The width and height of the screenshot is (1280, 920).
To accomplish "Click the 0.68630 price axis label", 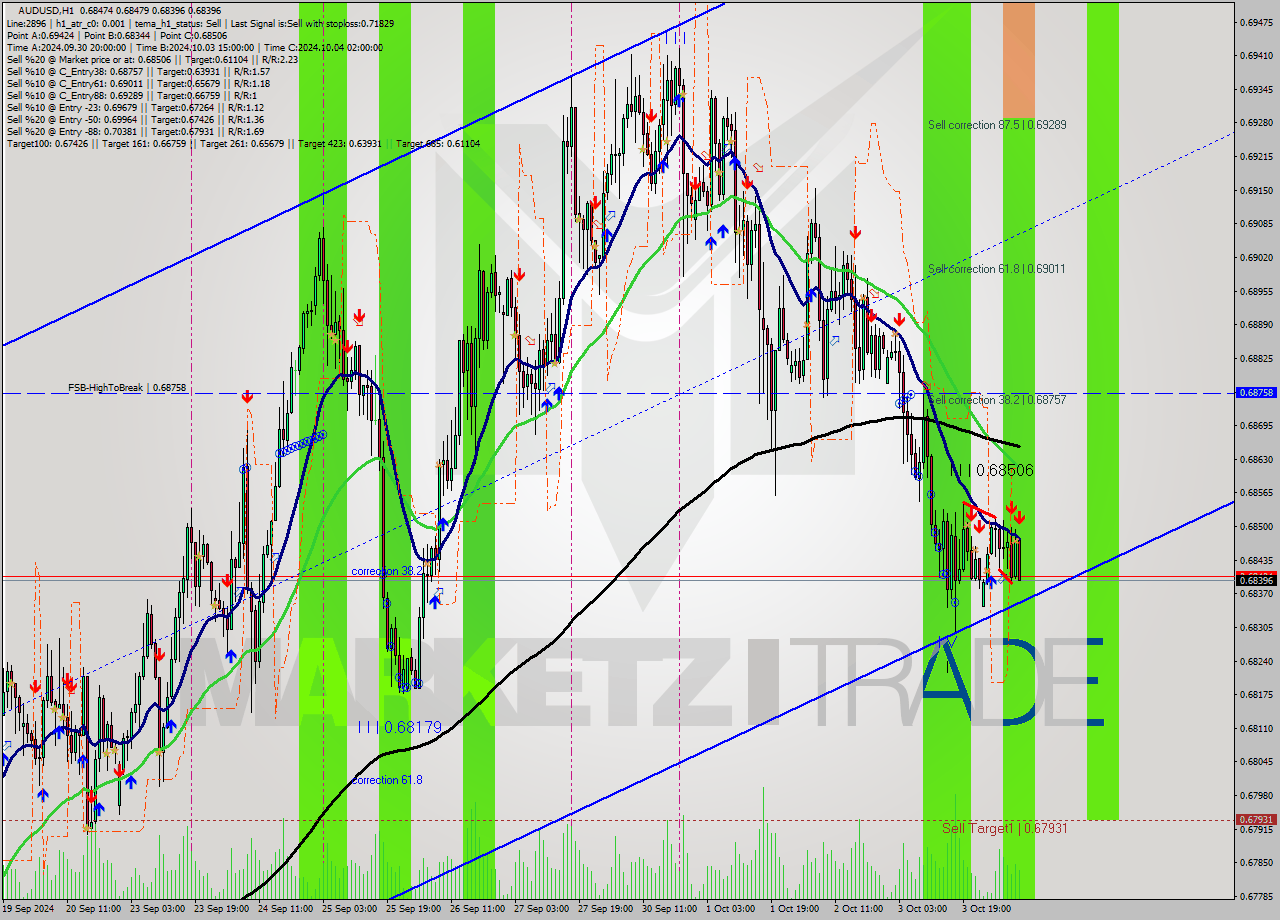I will click(1256, 460).
